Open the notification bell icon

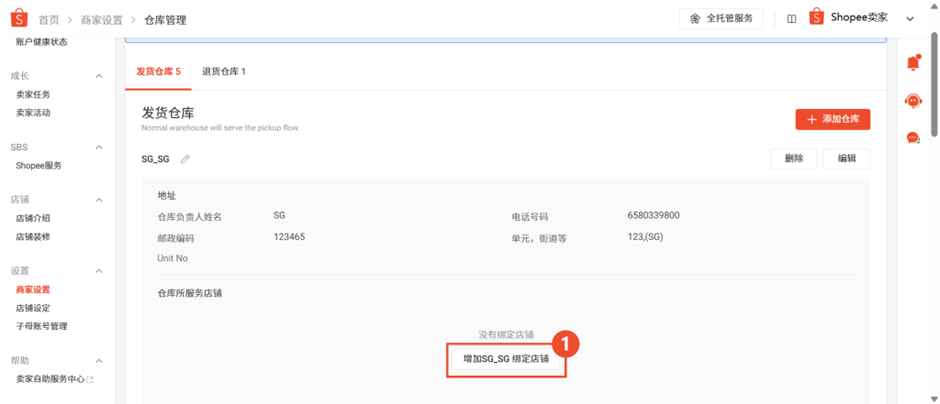coord(914,62)
